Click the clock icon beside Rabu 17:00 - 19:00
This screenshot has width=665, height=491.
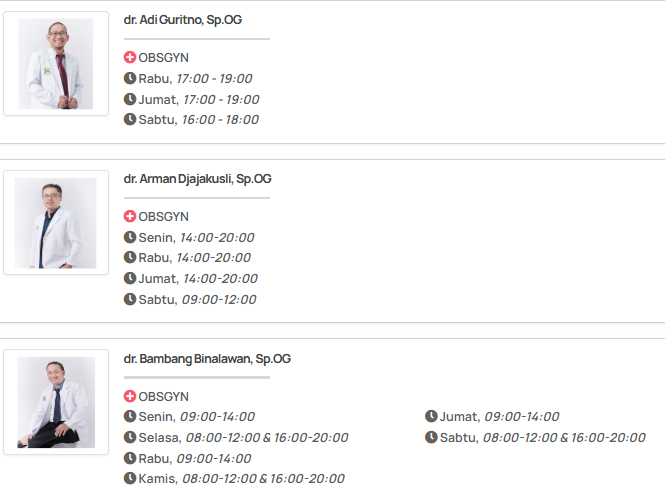[130, 78]
